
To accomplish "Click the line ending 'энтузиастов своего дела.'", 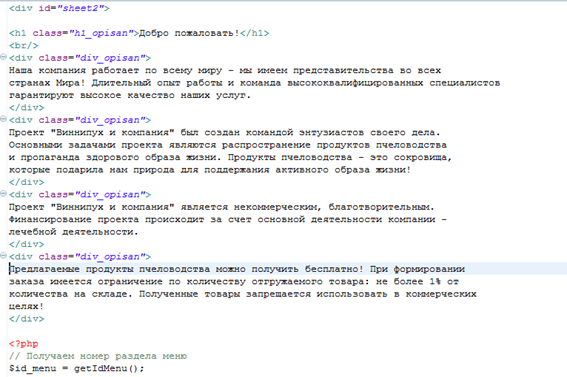I will click(225, 133).
